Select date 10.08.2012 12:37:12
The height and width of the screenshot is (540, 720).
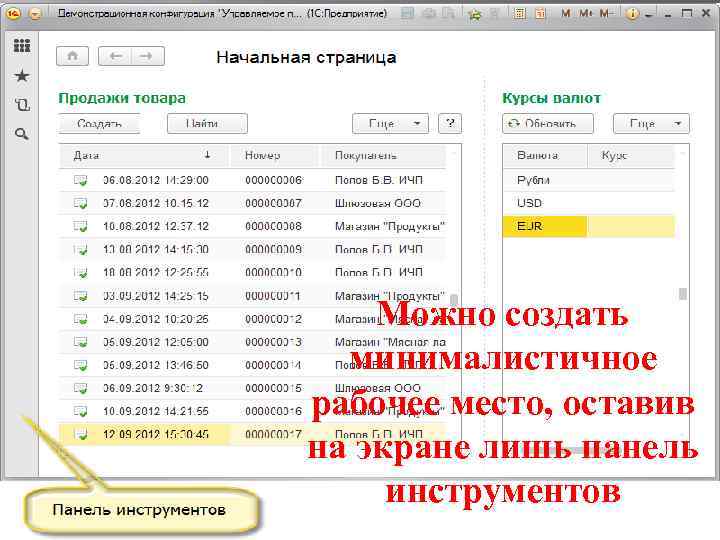point(156,226)
